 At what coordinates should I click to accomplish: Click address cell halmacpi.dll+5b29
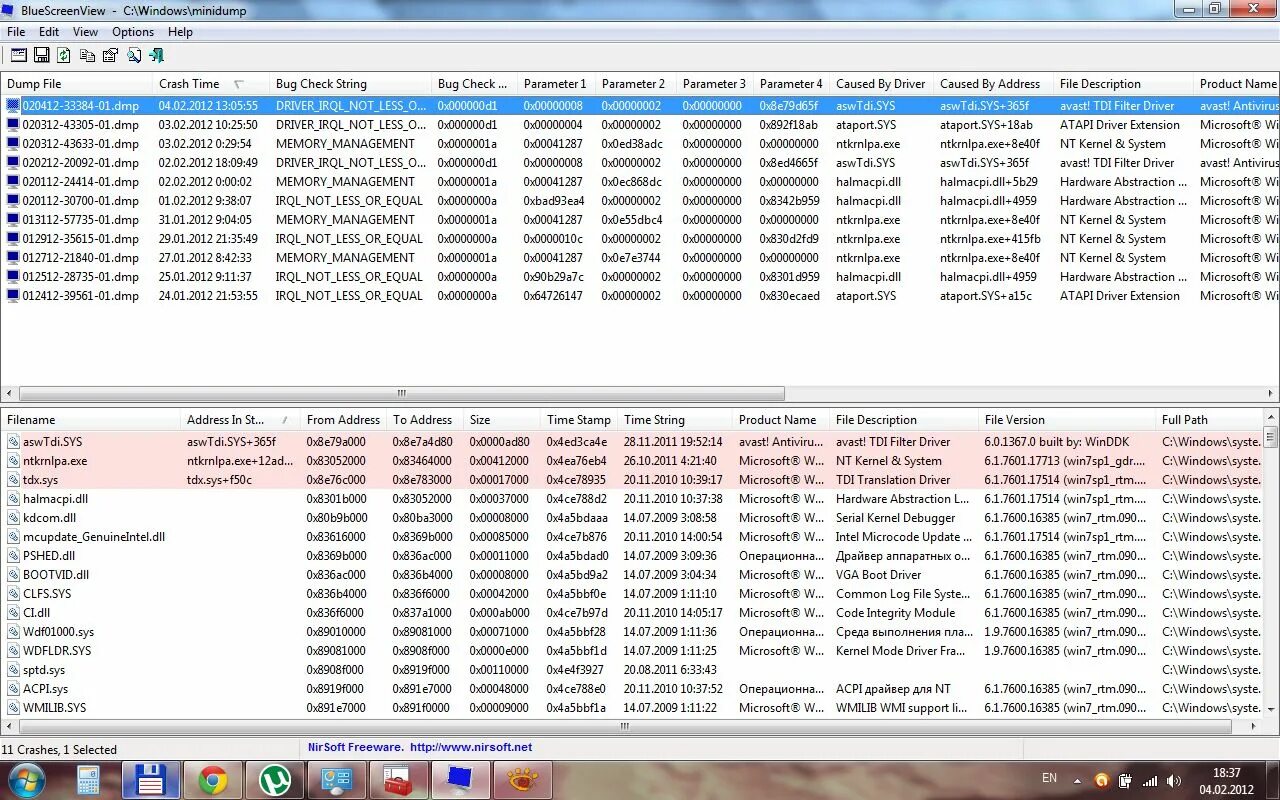[x=988, y=182]
